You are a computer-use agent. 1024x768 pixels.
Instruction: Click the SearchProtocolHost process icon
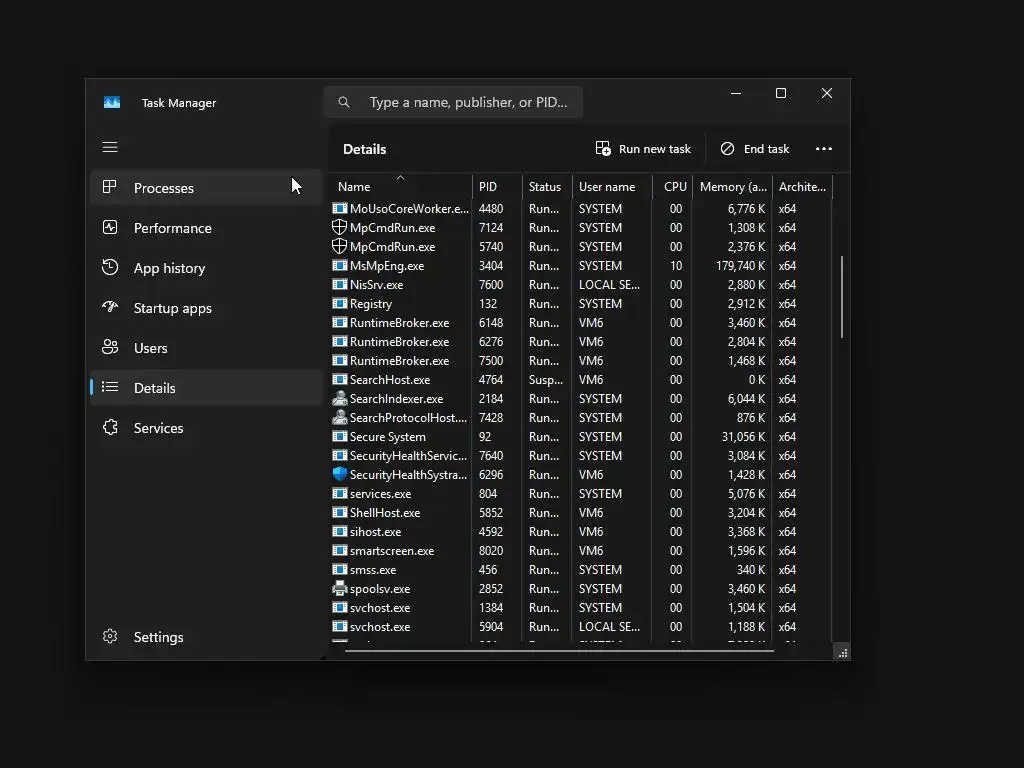click(x=340, y=417)
